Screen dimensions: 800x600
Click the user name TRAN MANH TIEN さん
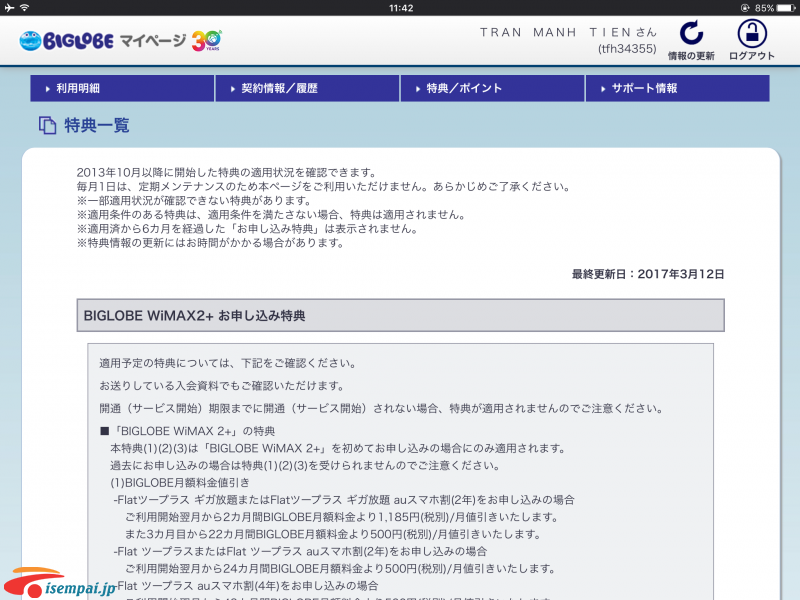point(568,32)
